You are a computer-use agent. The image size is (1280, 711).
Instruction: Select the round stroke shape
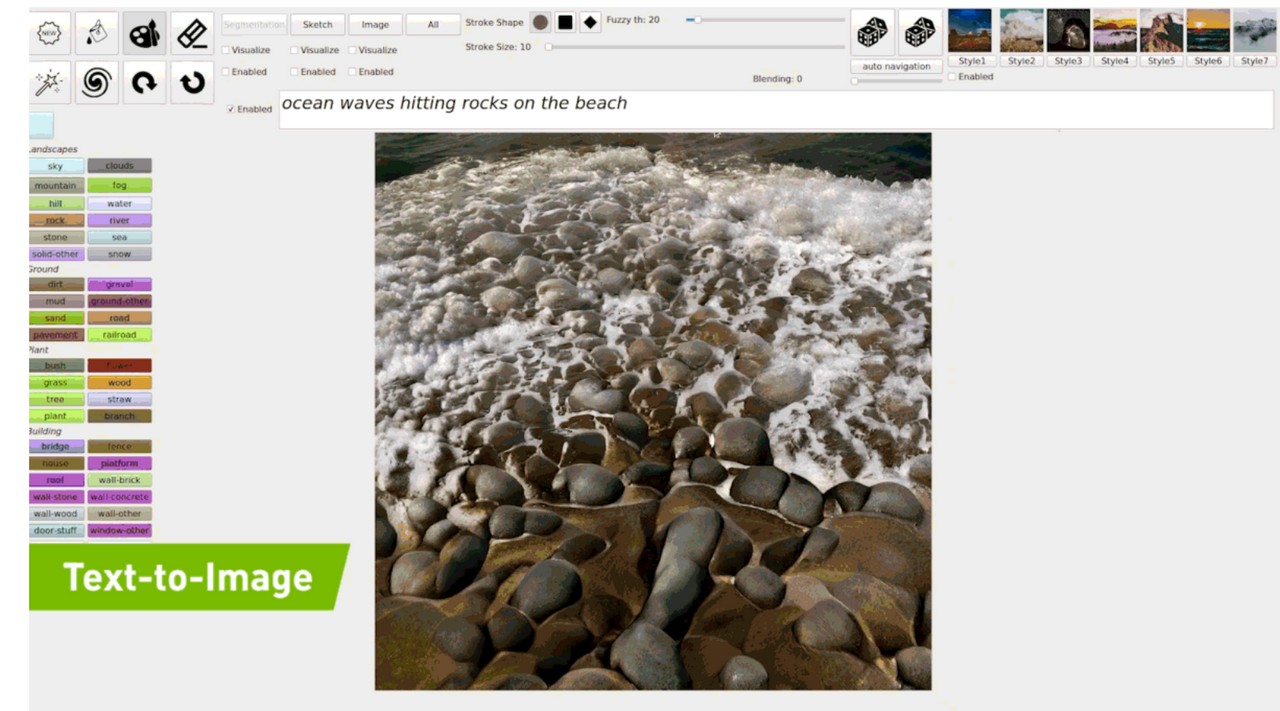coord(540,22)
